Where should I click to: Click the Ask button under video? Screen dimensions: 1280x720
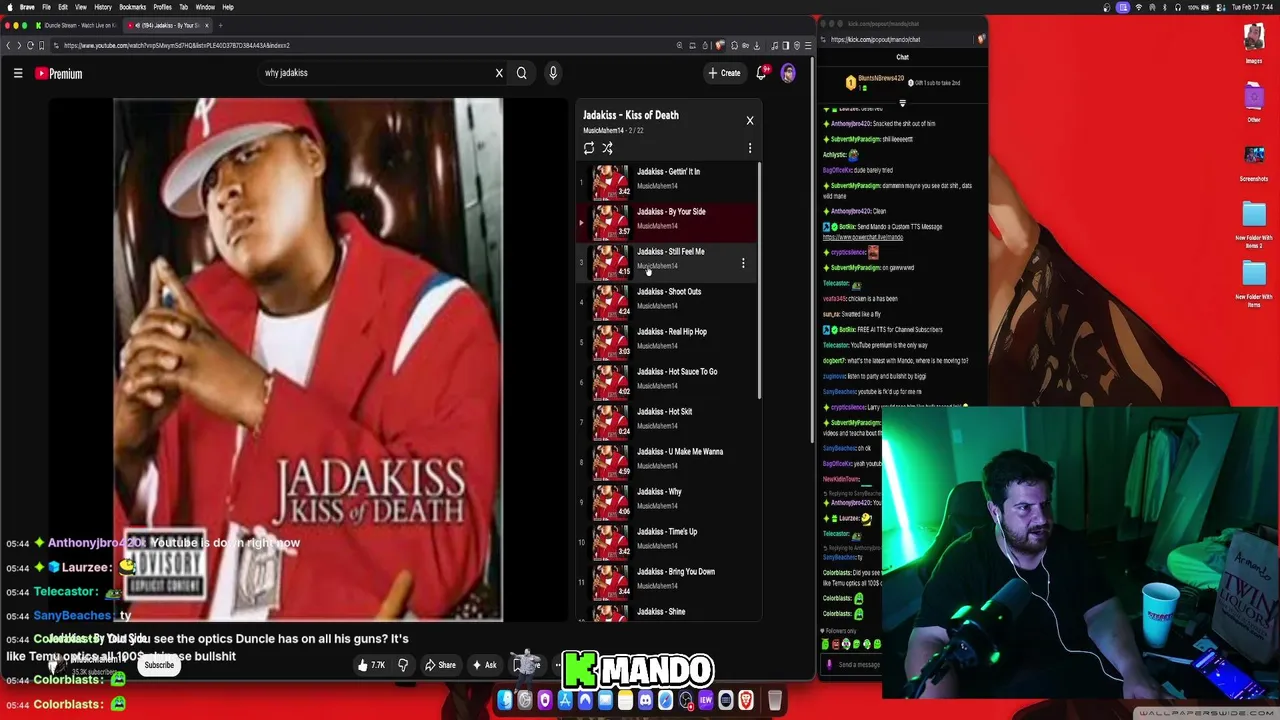[x=484, y=665]
